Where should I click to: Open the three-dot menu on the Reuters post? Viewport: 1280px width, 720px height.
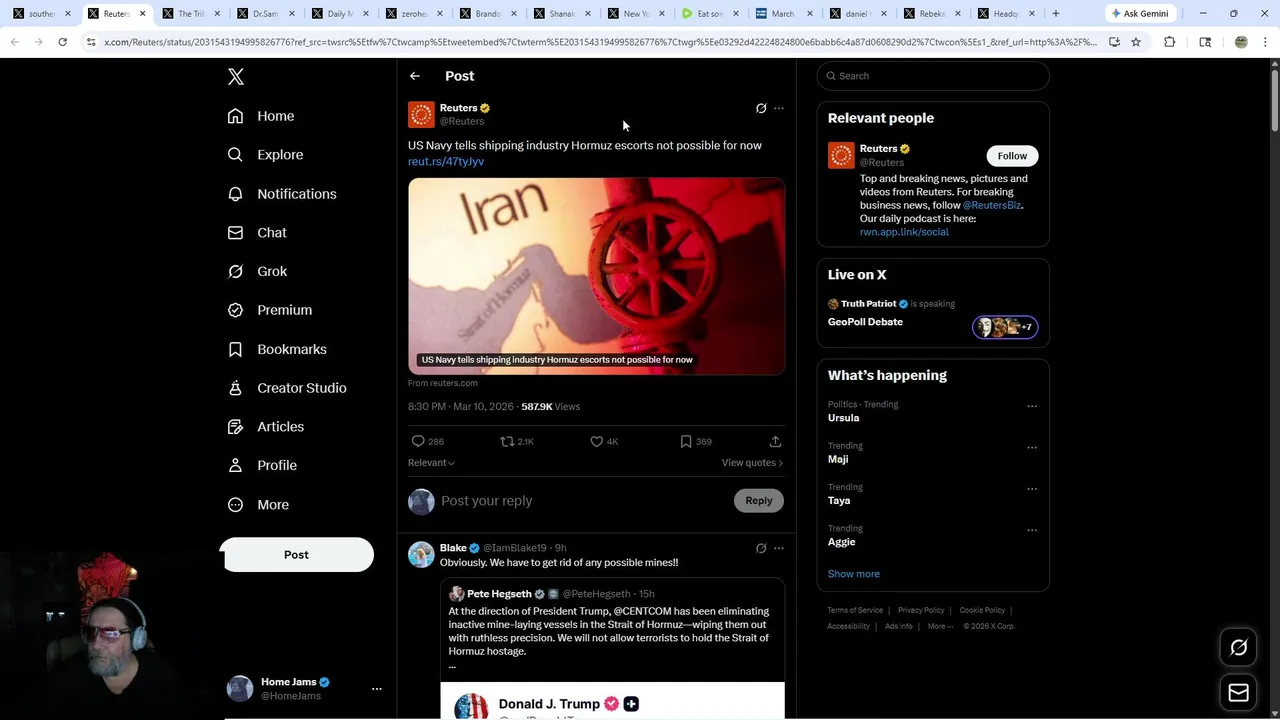coord(779,108)
